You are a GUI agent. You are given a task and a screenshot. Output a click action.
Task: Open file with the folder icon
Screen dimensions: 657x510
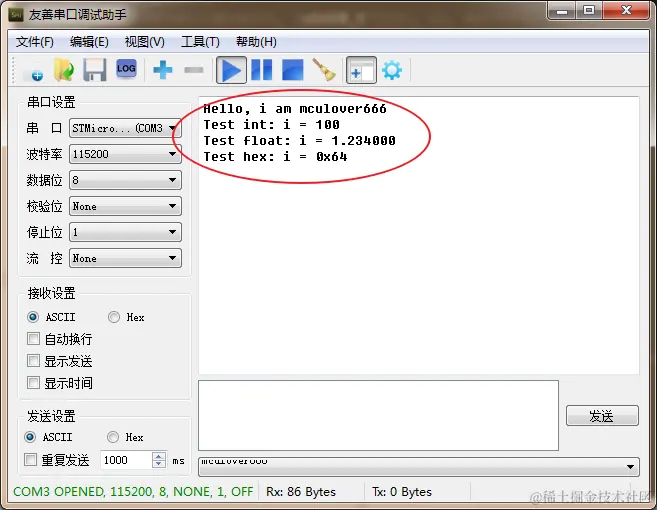[x=64, y=70]
